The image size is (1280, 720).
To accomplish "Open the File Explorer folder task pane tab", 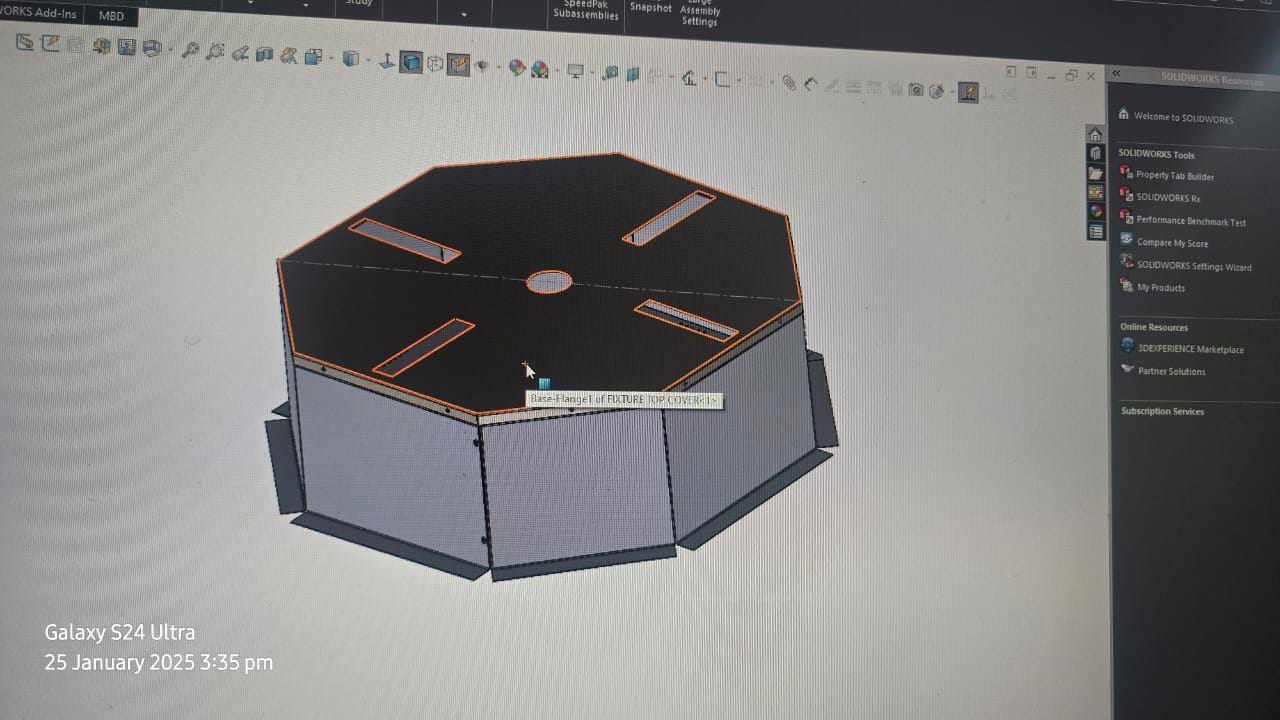I will [1095, 172].
